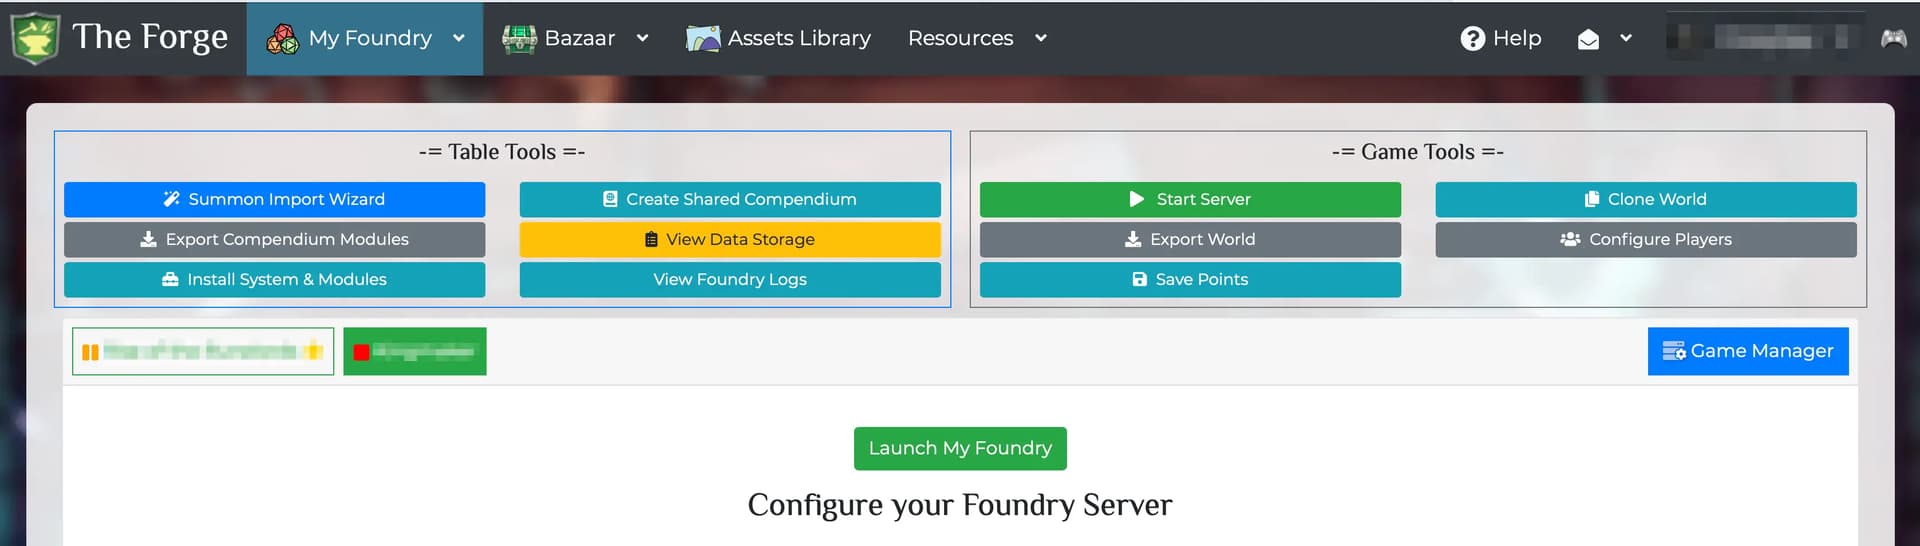Summon the Import Wizard

[x=274, y=199]
